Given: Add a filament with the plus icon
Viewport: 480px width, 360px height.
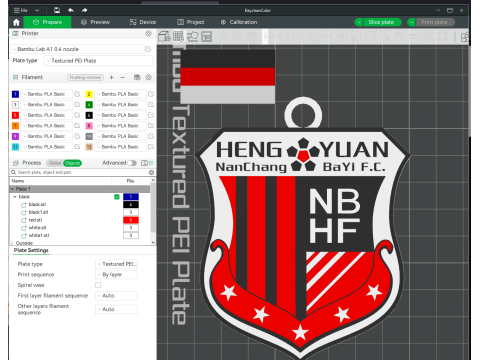Looking at the screenshot, I should click(x=112, y=77).
